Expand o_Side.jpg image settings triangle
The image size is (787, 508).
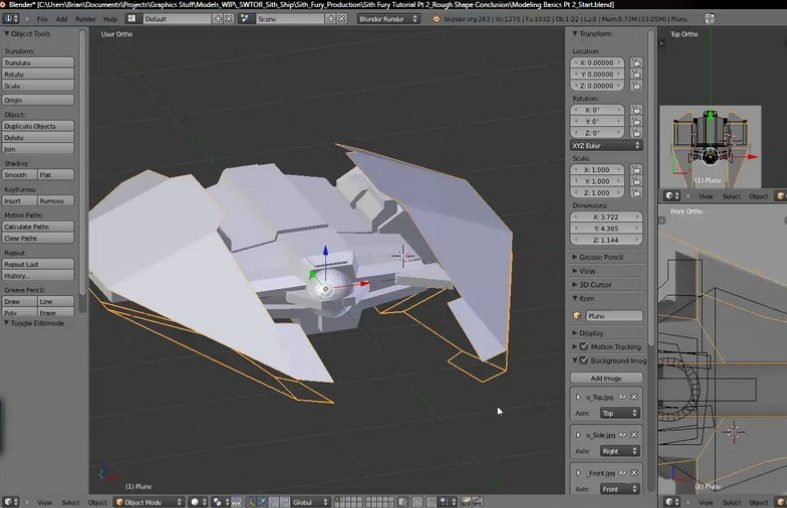point(578,435)
